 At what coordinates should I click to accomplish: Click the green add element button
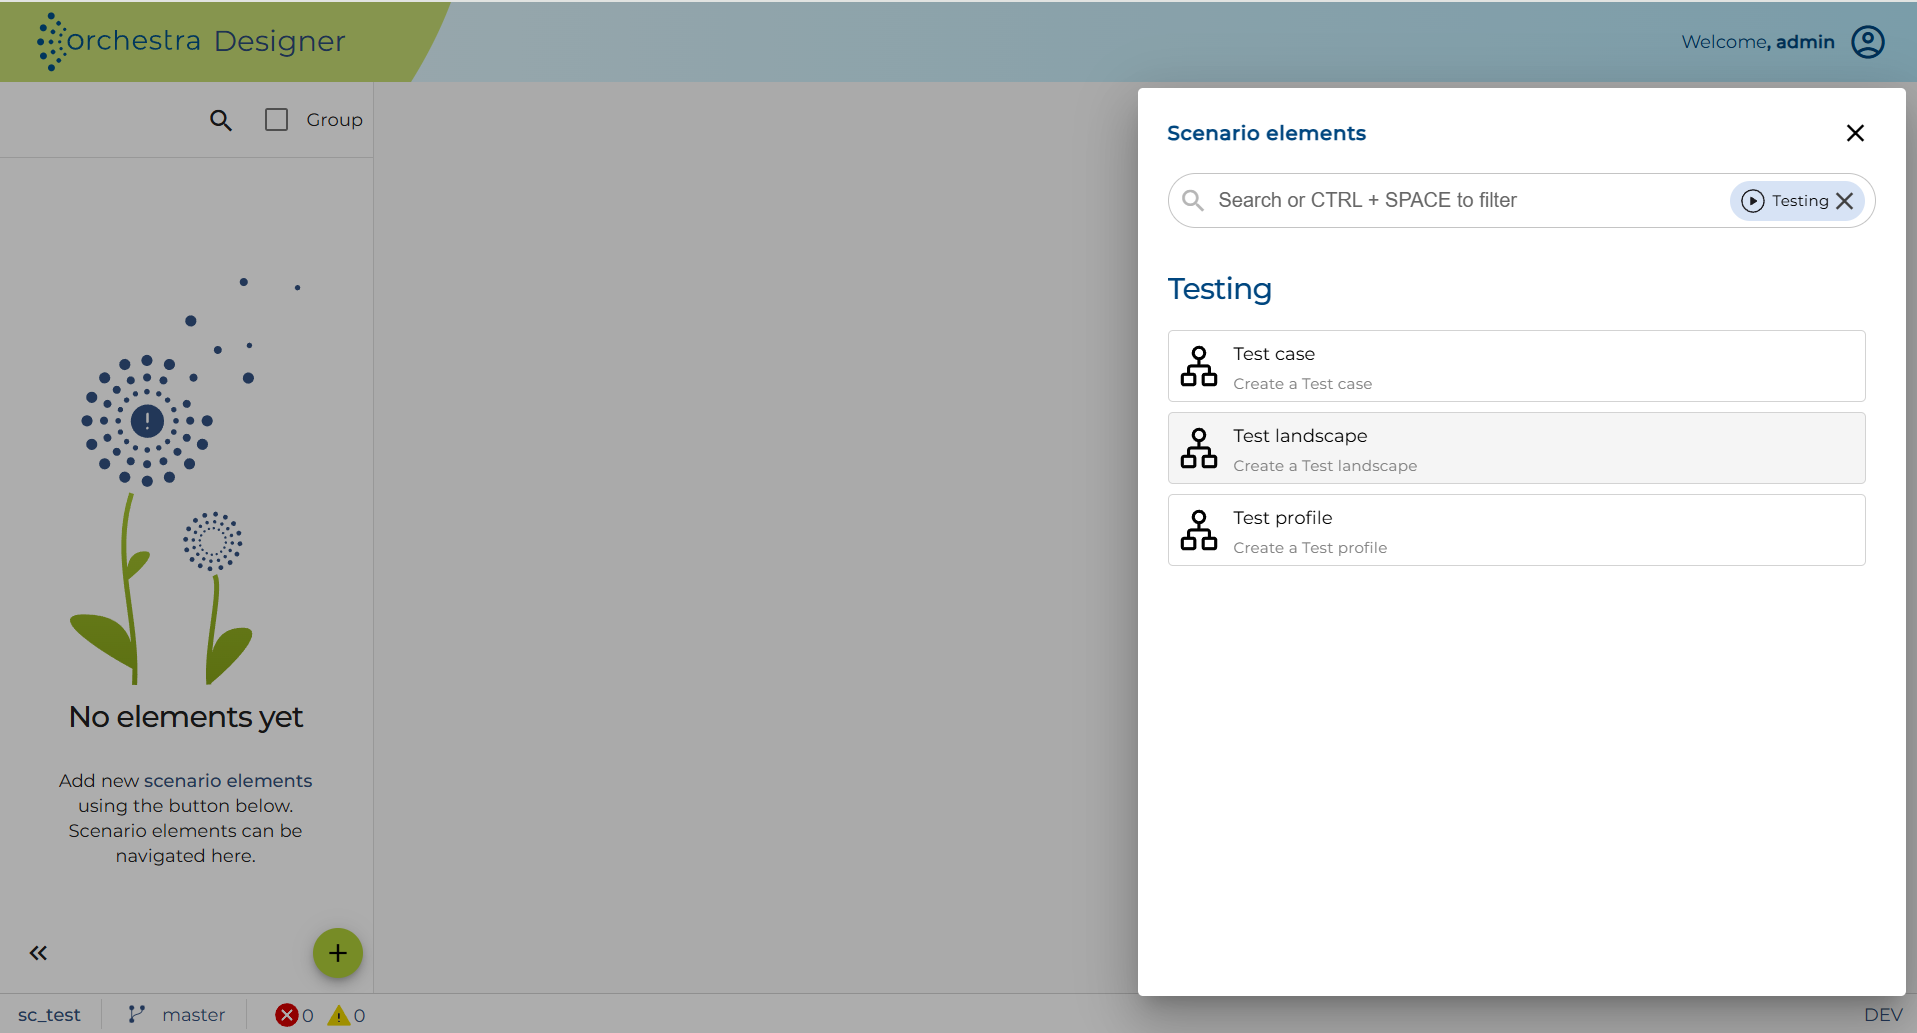pyautogui.click(x=338, y=953)
